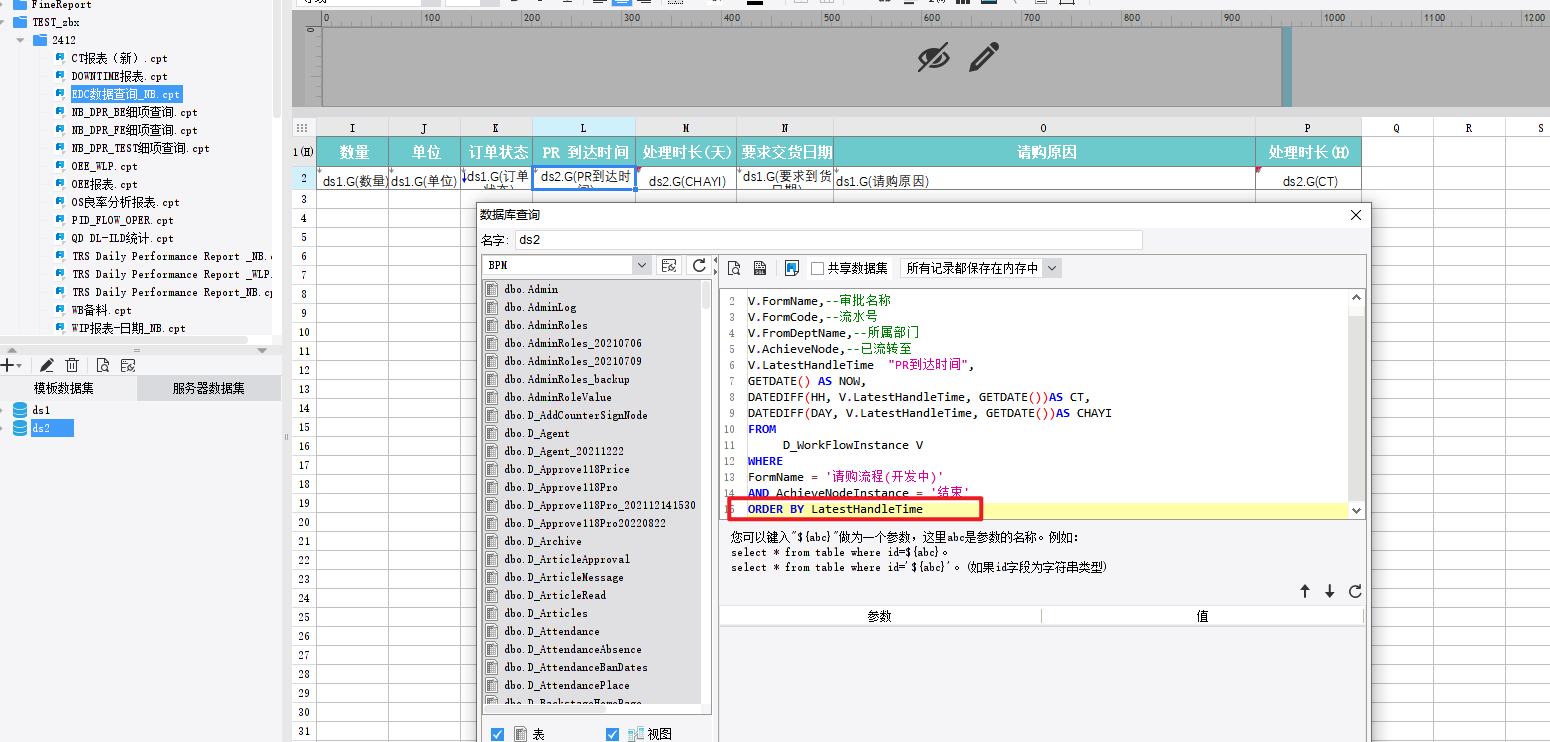Open the 所有记录都保存在内存中 dropdown
This screenshot has width=1550, height=742.
click(x=980, y=268)
